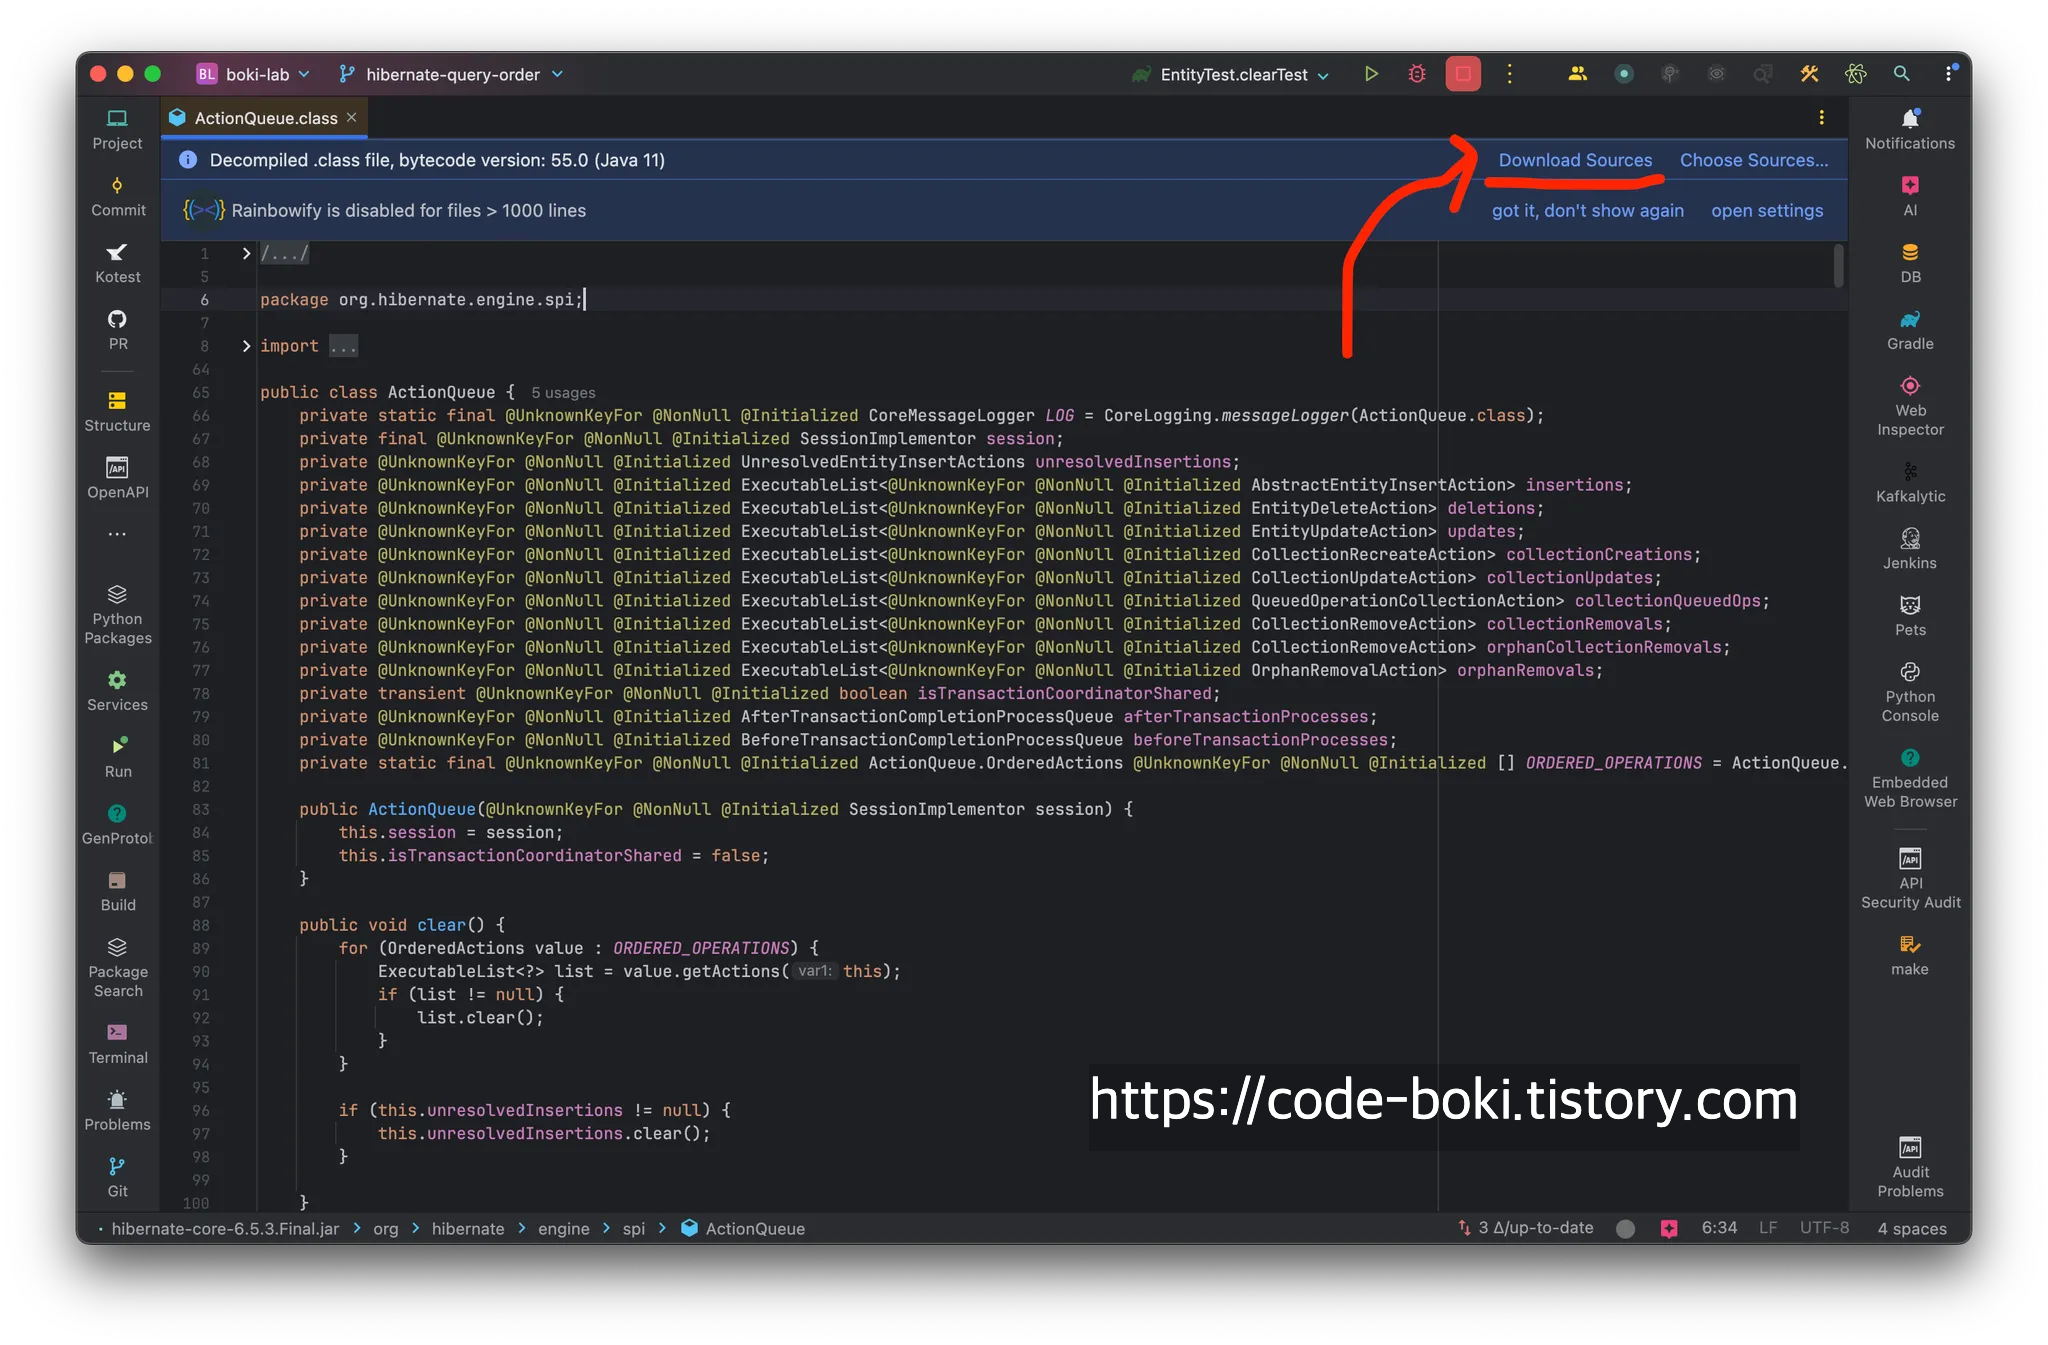Image resolution: width=2048 pixels, height=1345 pixels.
Task: Open the Gradle tool window
Action: pos(1909,329)
